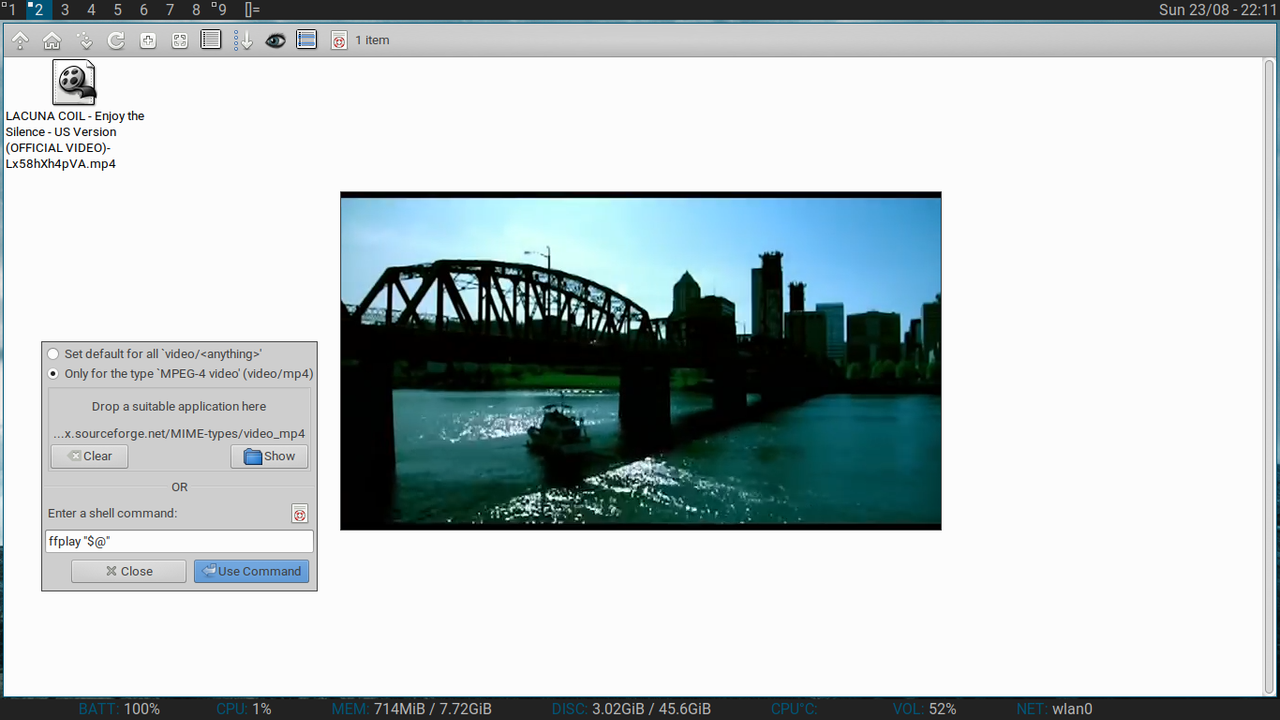Toggle showing hidden files with the eye
Screen dimensions: 1280x720
coord(275,40)
